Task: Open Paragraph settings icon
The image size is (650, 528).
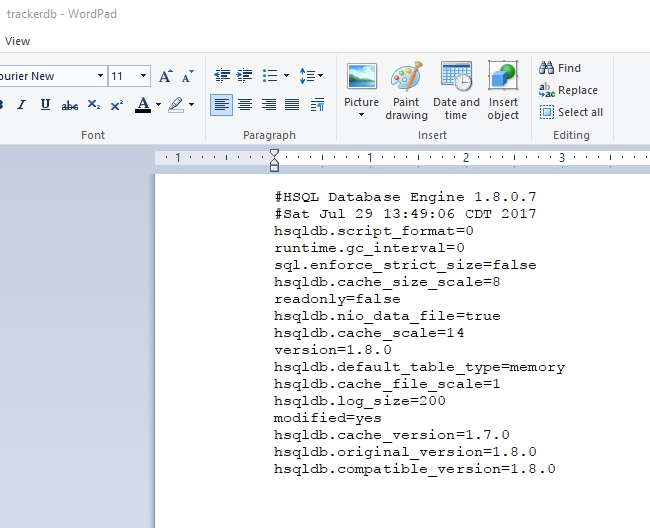Action: tap(318, 105)
